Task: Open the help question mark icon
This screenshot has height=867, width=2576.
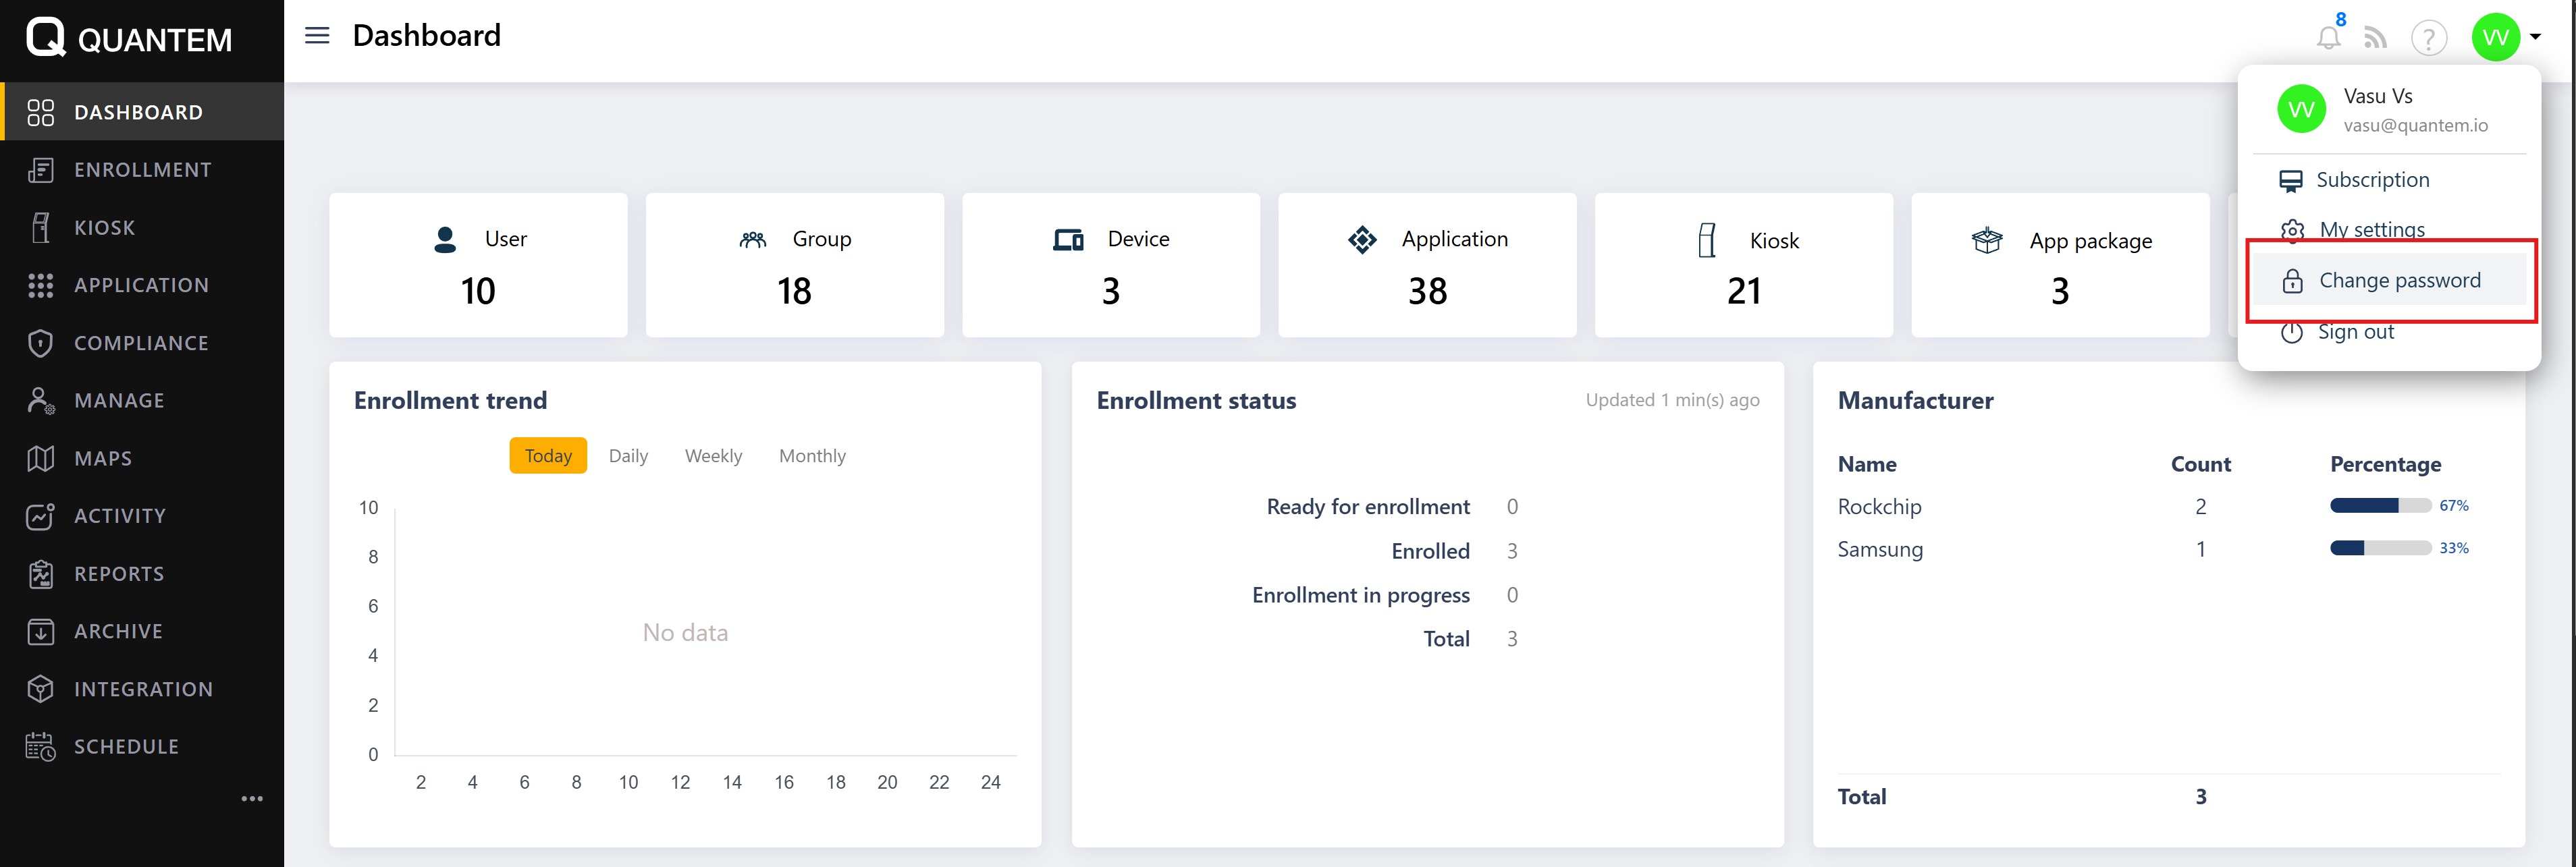Action: 2428,38
